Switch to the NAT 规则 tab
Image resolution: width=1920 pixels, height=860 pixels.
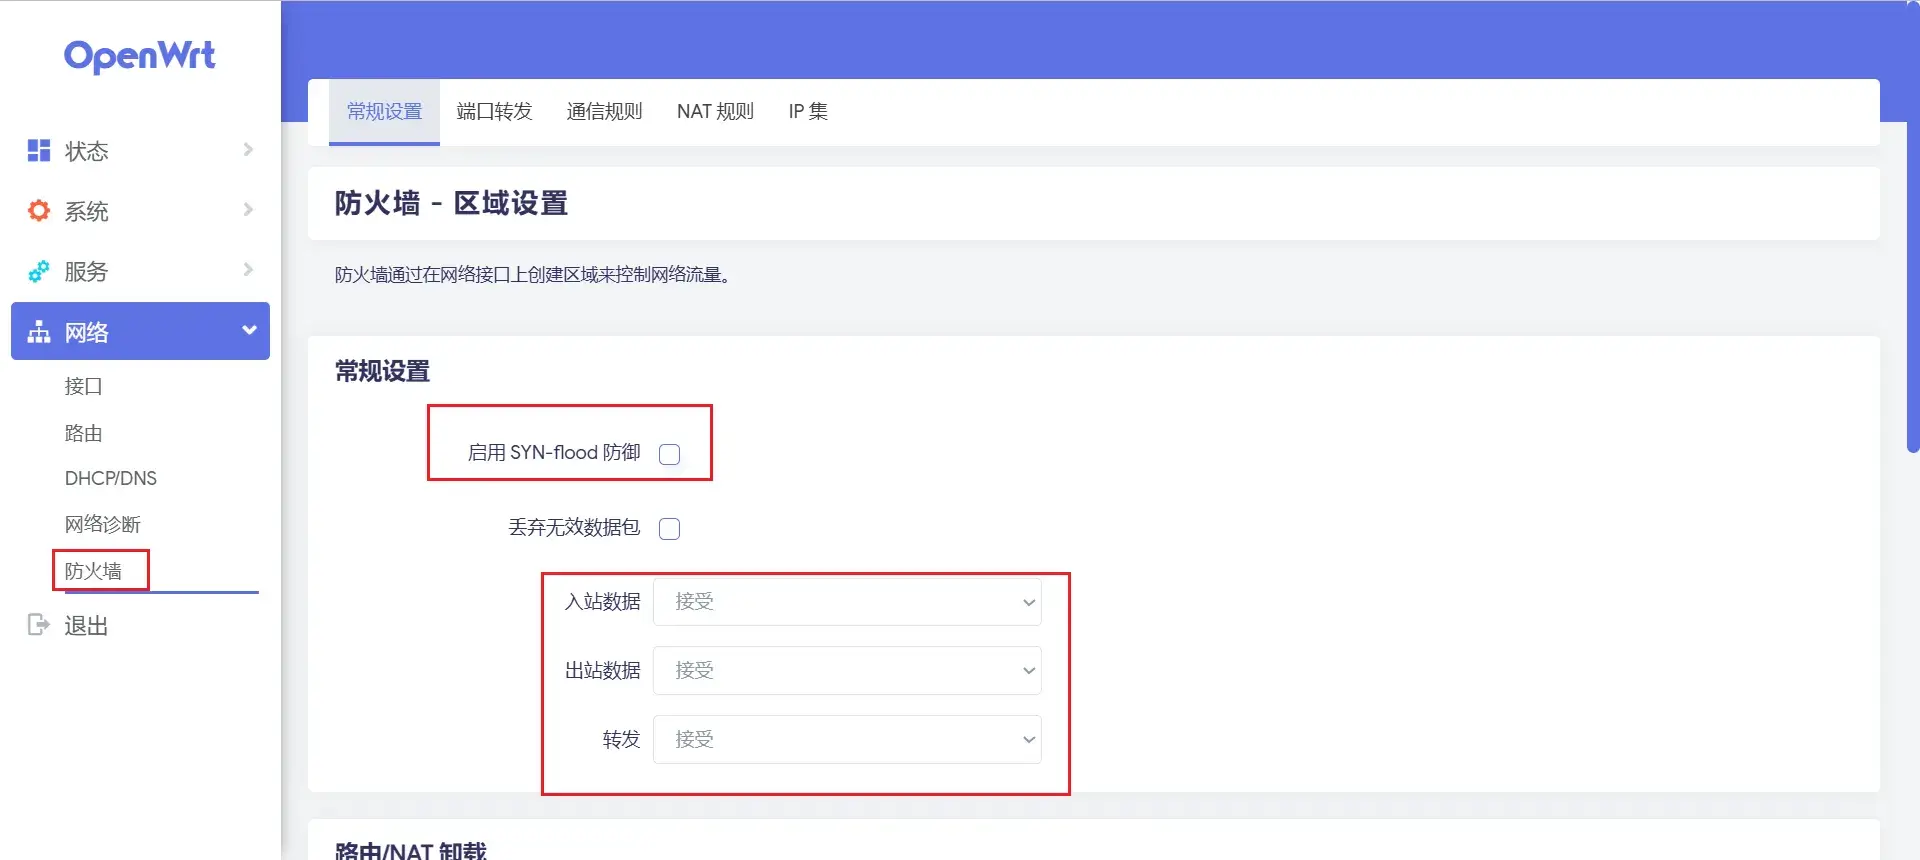click(x=715, y=112)
